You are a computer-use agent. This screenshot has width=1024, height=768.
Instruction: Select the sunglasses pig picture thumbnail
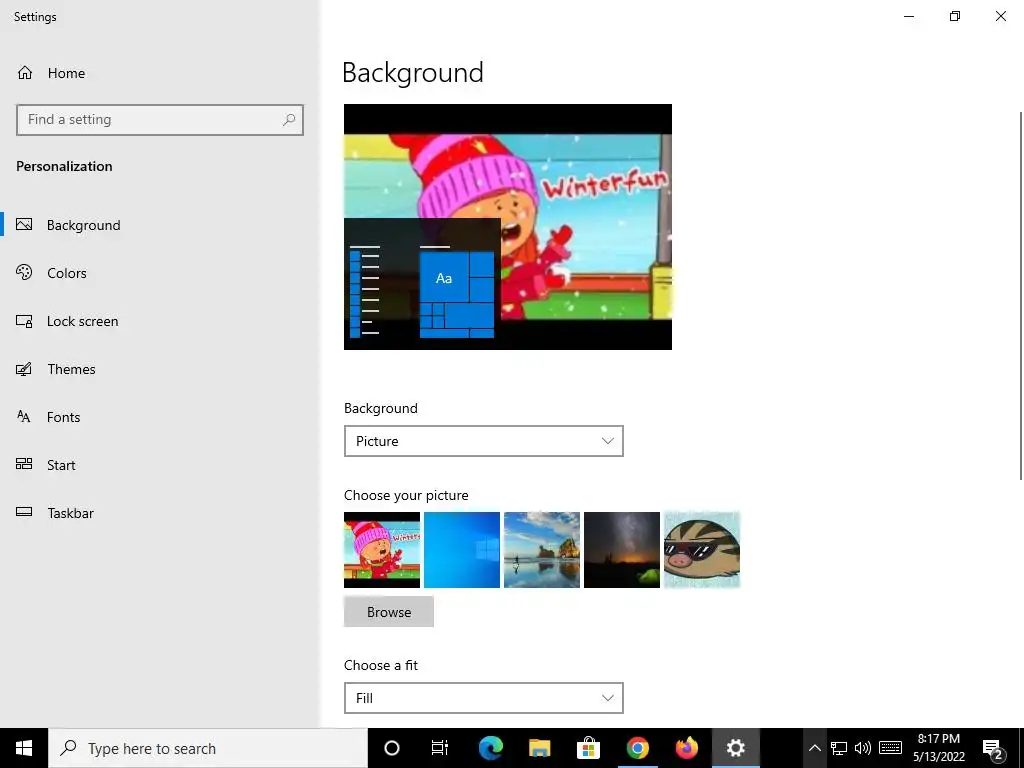pos(702,550)
